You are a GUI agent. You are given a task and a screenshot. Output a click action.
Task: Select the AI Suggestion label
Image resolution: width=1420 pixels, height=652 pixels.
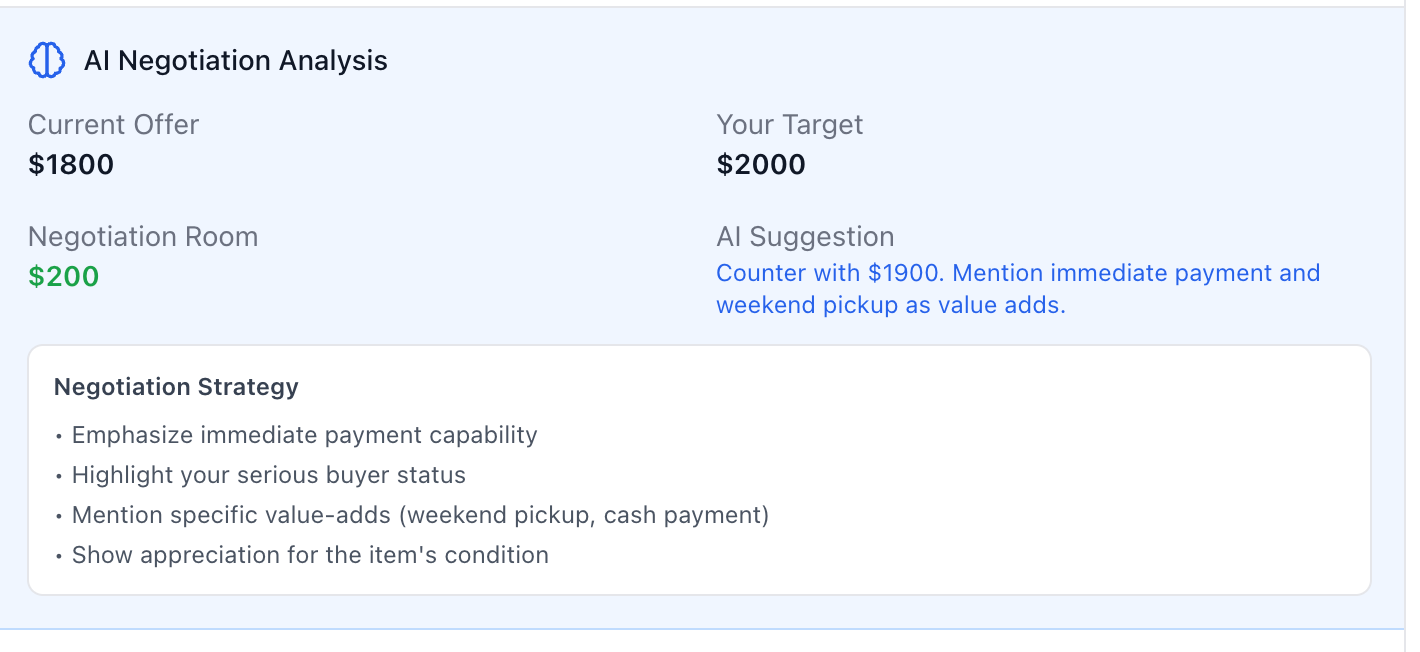tap(805, 237)
